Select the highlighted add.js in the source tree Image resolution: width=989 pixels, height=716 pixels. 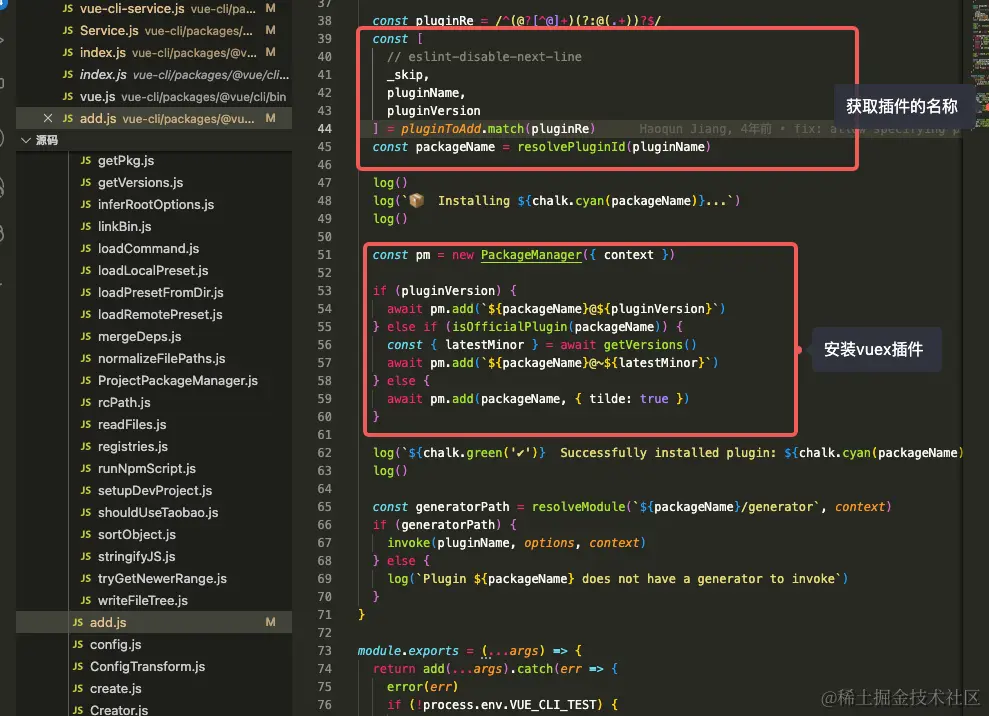click(x=154, y=623)
